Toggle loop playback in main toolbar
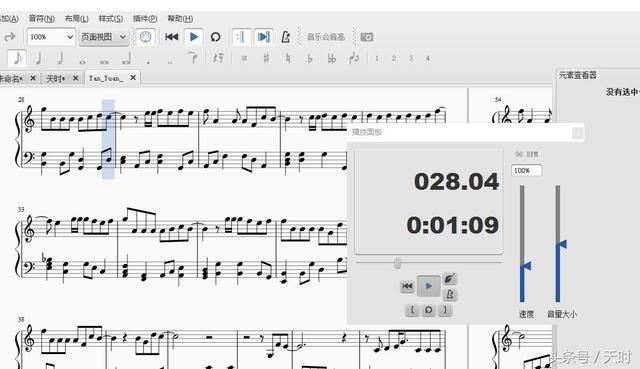 point(216,37)
